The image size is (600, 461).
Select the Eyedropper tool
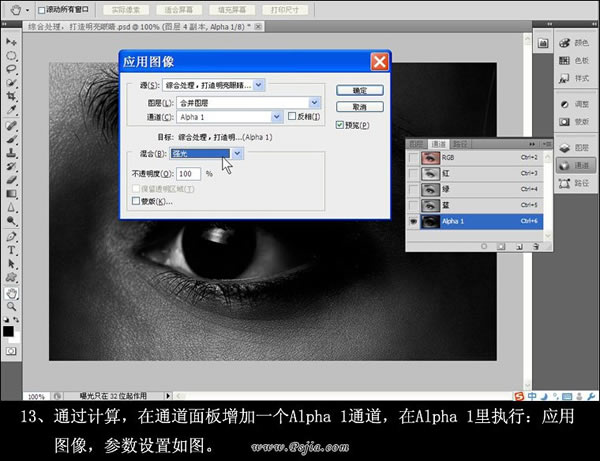click(x=11, y=110)
